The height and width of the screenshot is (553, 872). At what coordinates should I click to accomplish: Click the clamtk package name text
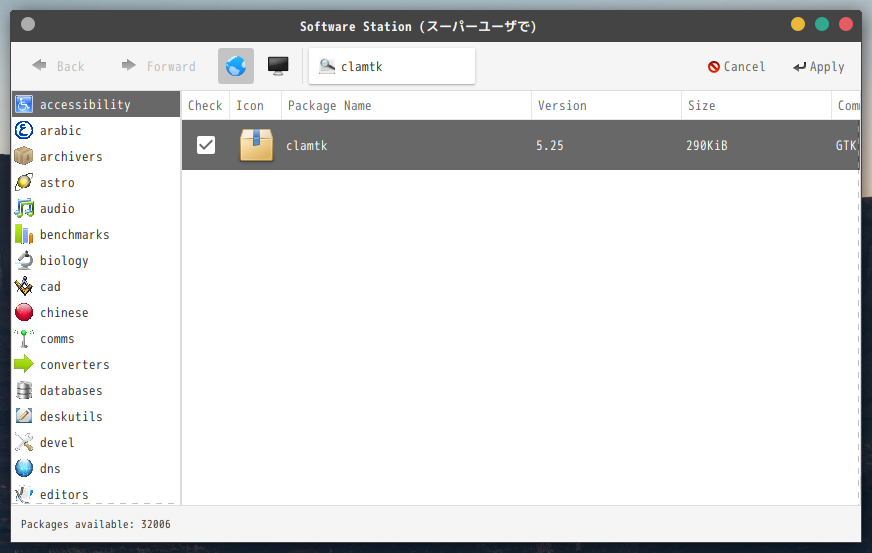306,146
